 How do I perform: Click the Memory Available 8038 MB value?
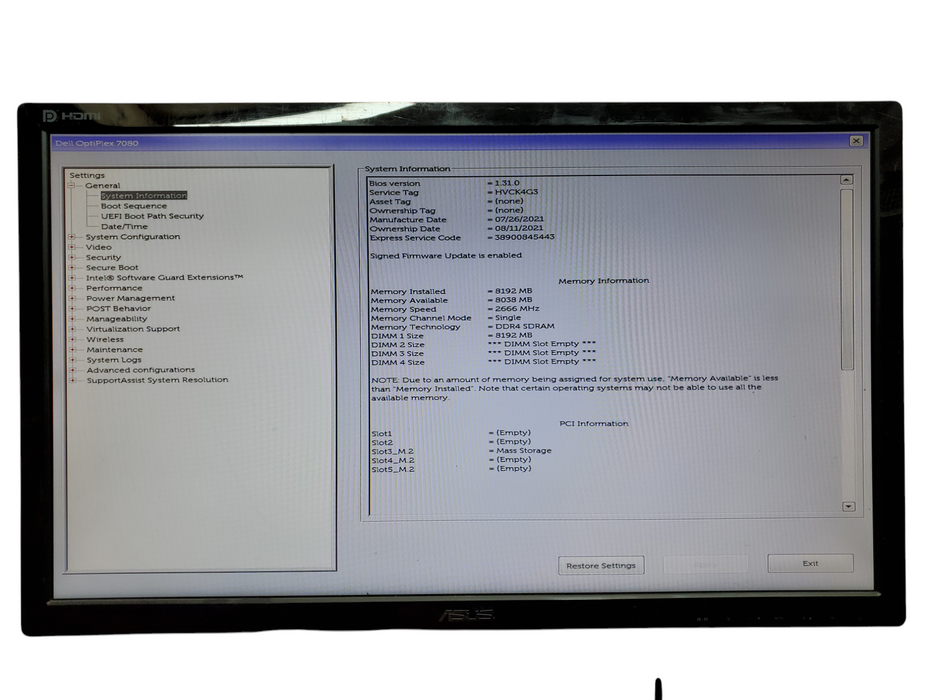(514, 300)
